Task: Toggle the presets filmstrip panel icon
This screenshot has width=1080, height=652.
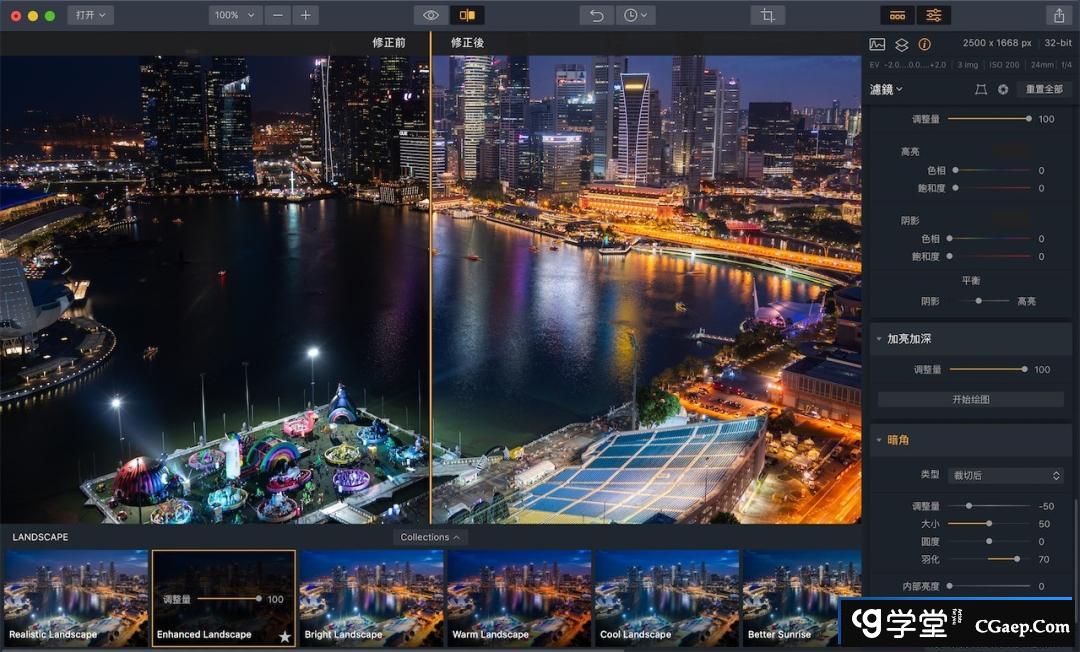Action: [x=897, y=15]
